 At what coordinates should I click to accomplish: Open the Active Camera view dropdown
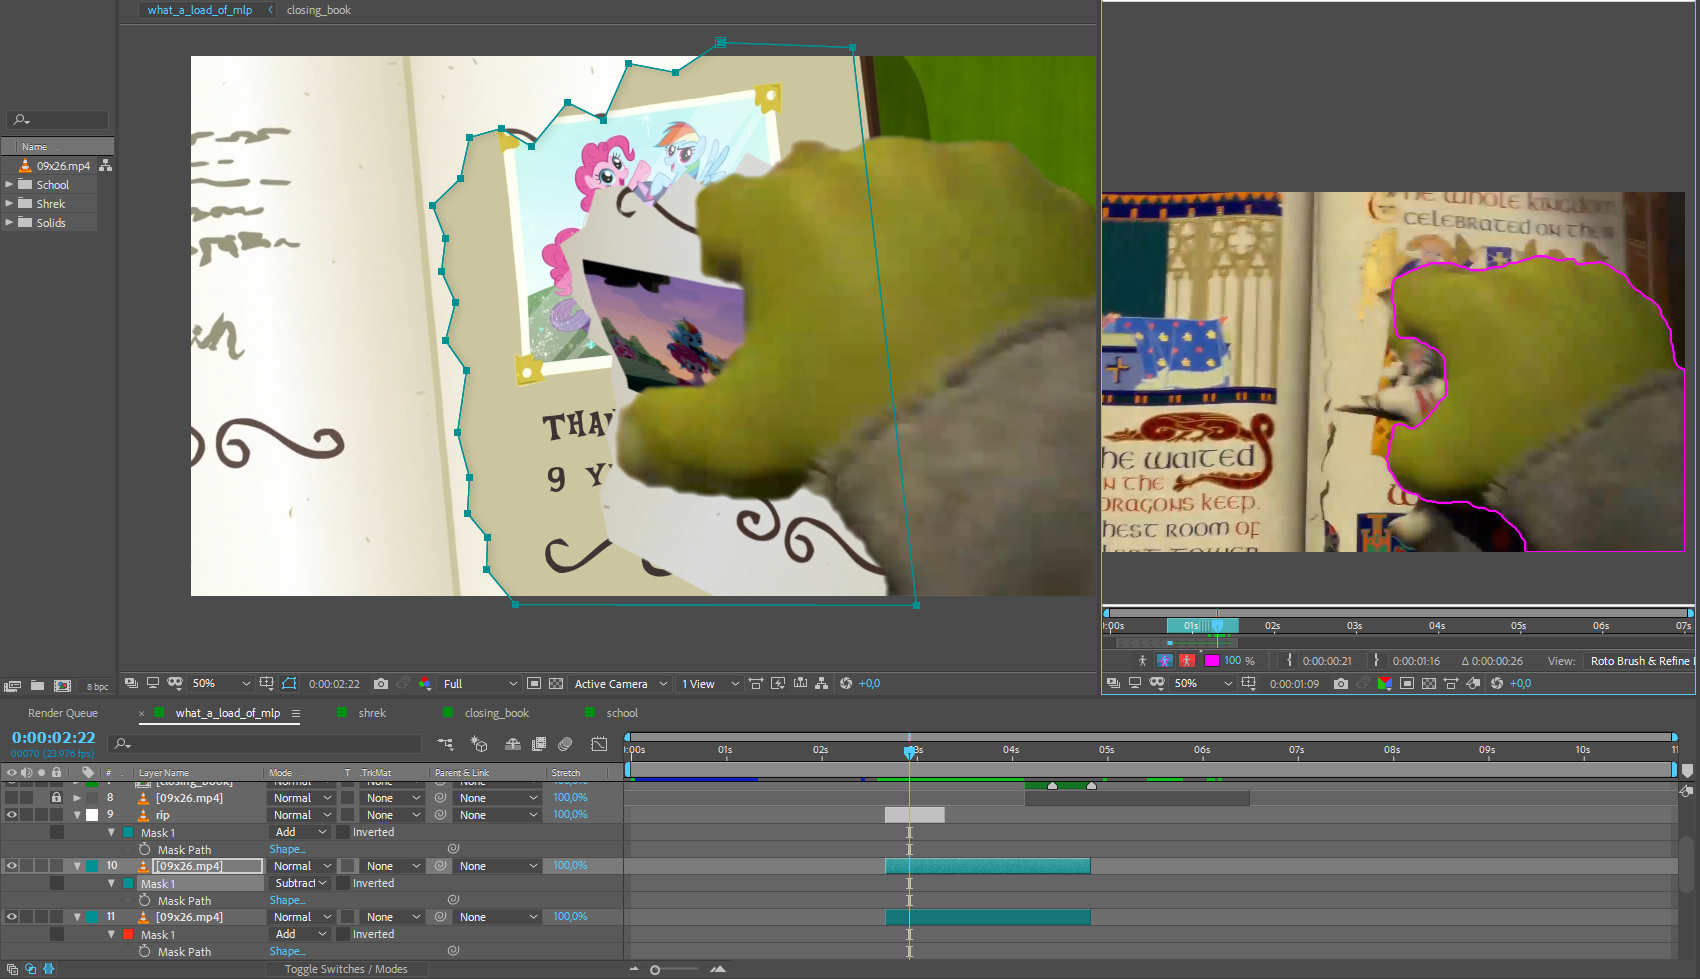[x=620, y=684]
